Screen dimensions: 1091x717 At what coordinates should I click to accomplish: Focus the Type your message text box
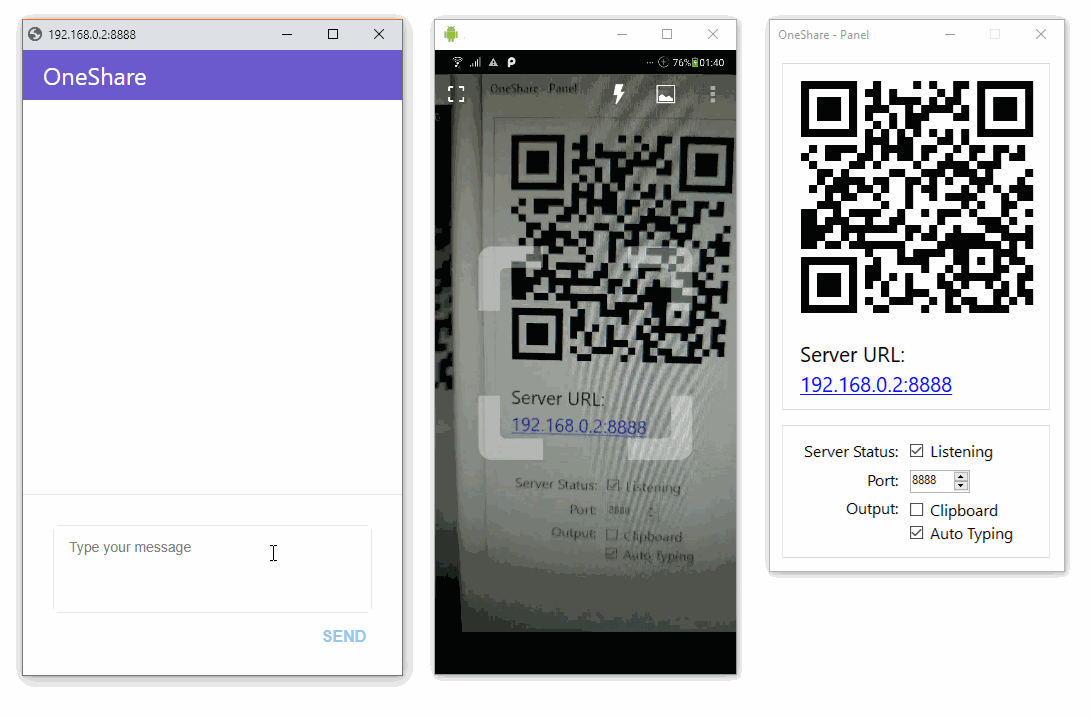click(x=212, y=569)
